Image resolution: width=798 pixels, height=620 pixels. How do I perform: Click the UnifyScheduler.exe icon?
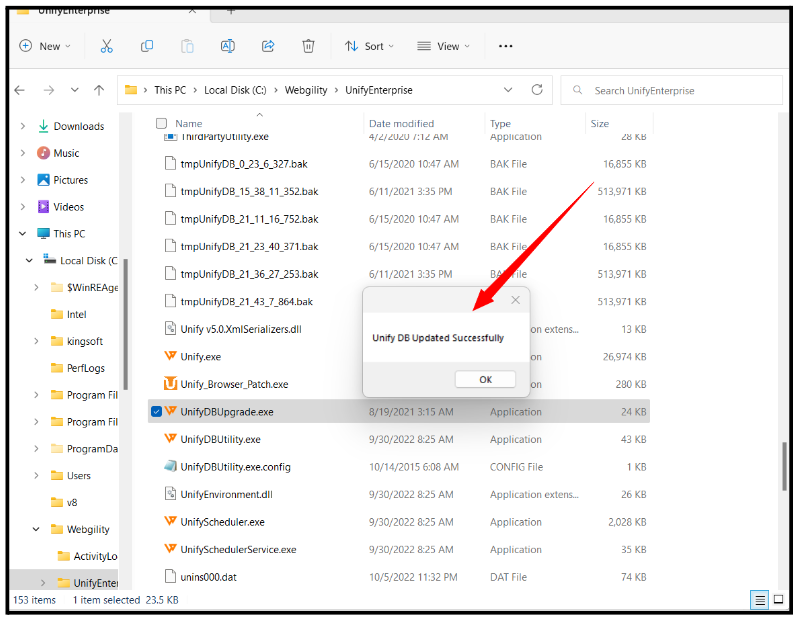coord(170,521)
